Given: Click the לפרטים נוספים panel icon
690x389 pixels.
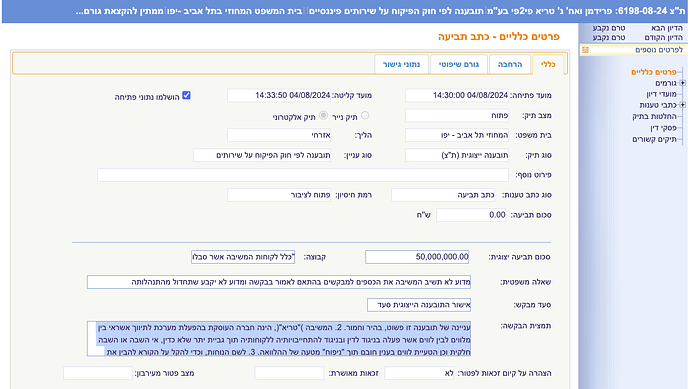Looking at the screenshot, I should [x=585, y=50].
